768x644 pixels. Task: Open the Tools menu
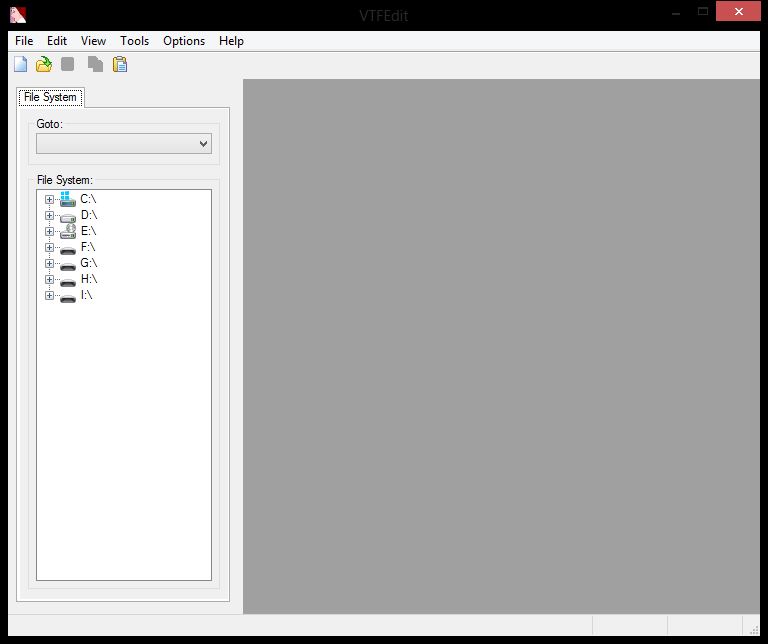(x=134, y=41)
